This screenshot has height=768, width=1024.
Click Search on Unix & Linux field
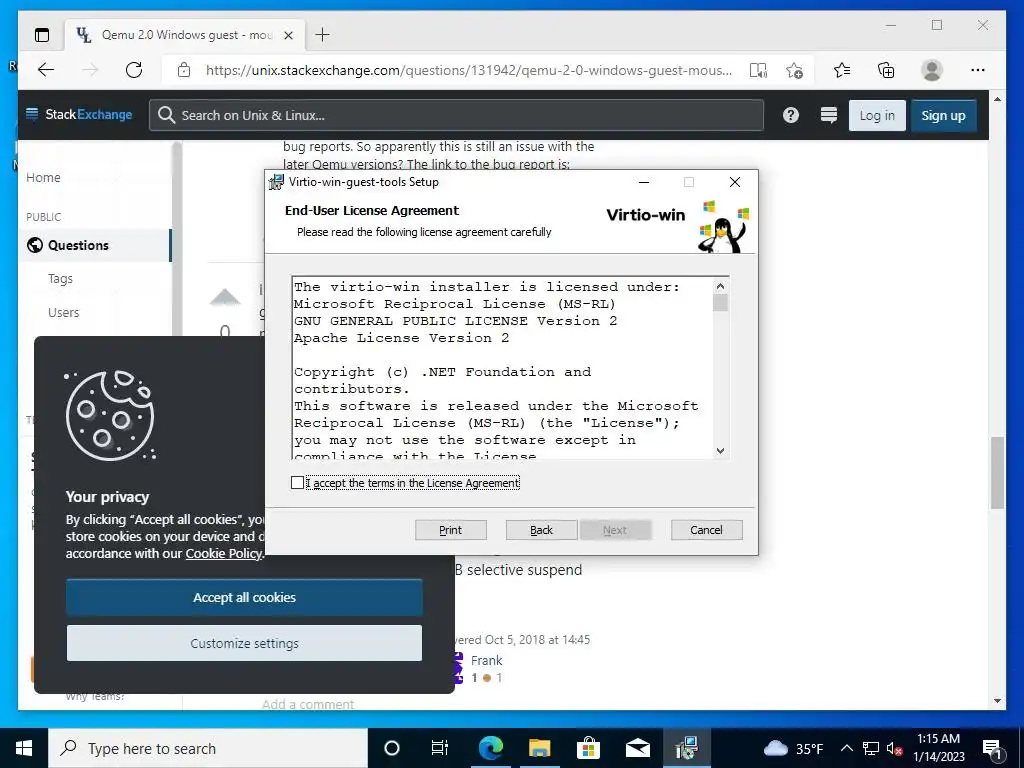click(x=456, y=115)
